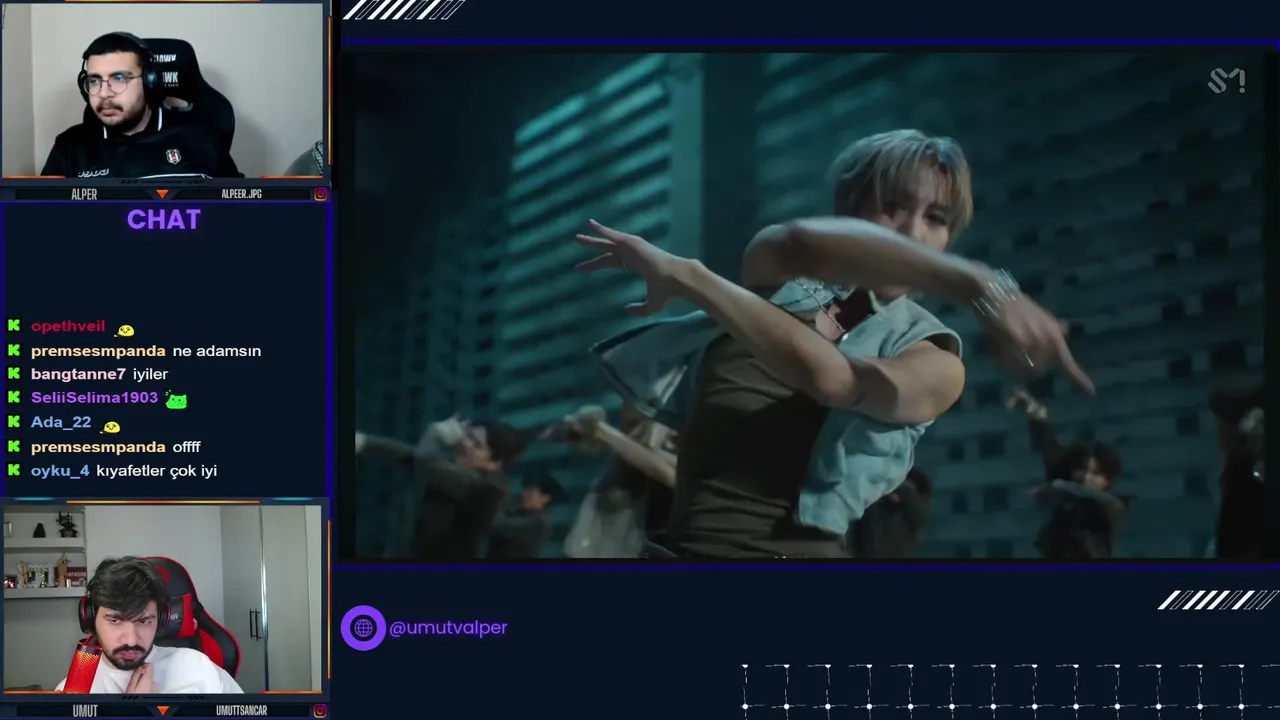Click the purple globe icon beside @umutvalper
1280x720 pixels.
click(363, 628)
